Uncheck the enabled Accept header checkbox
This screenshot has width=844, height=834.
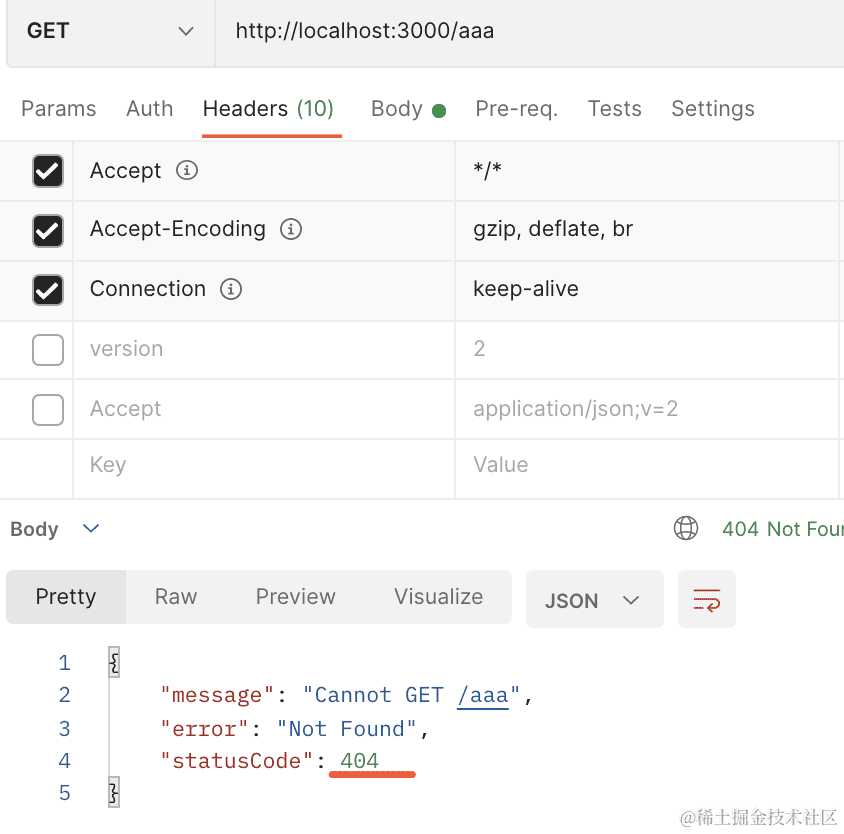48,171
